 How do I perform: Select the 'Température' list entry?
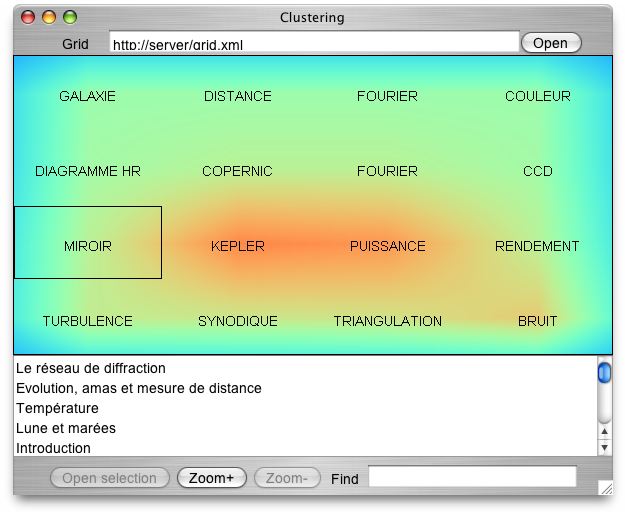(x=58, y=408)
